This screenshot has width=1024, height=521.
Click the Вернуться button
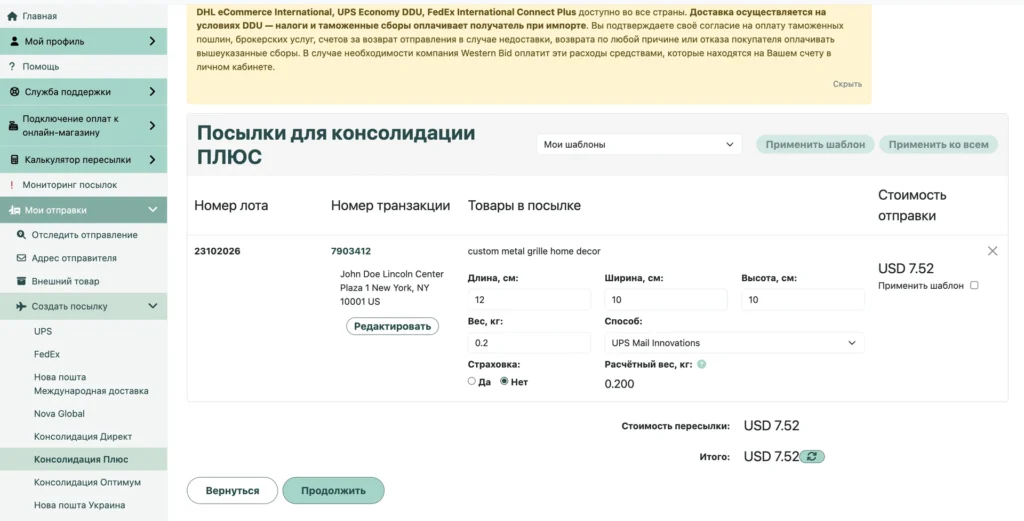coord(232,490)
